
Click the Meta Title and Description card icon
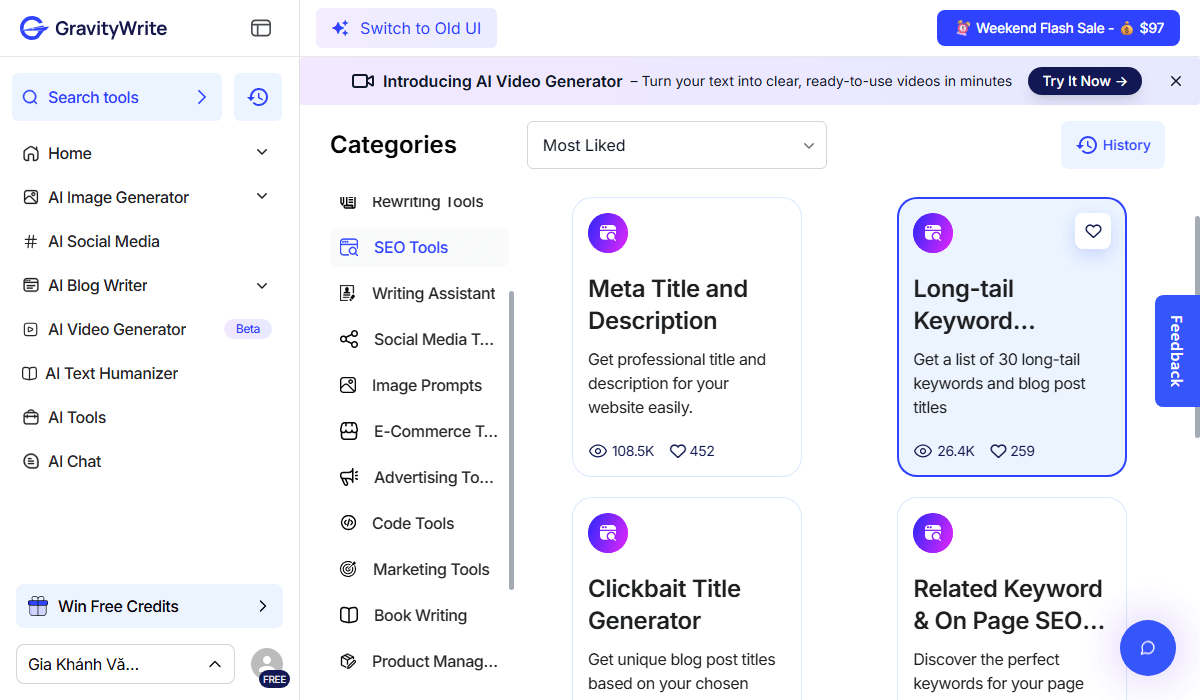coord(608,233)
